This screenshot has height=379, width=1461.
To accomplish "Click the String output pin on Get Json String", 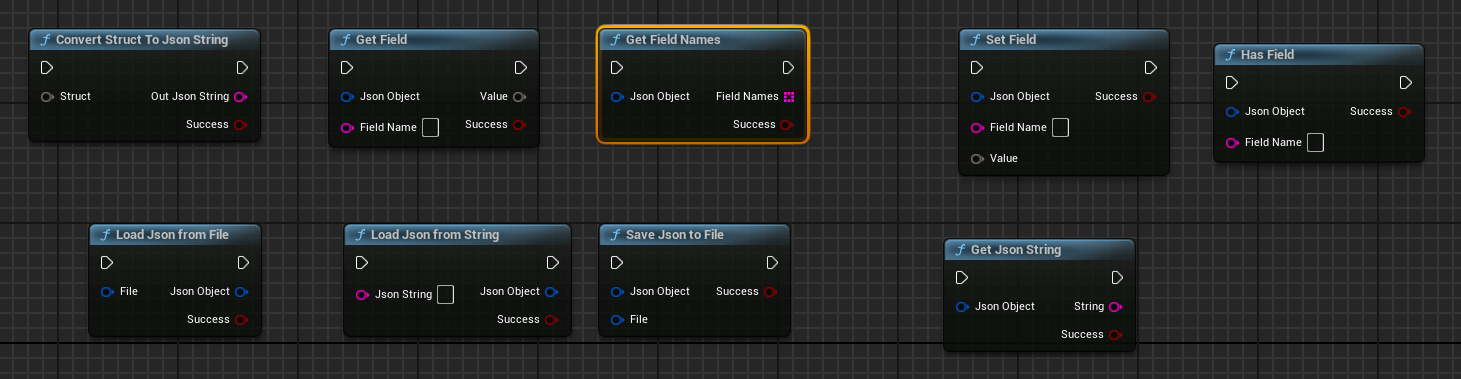I will [x=1116, y=307].
